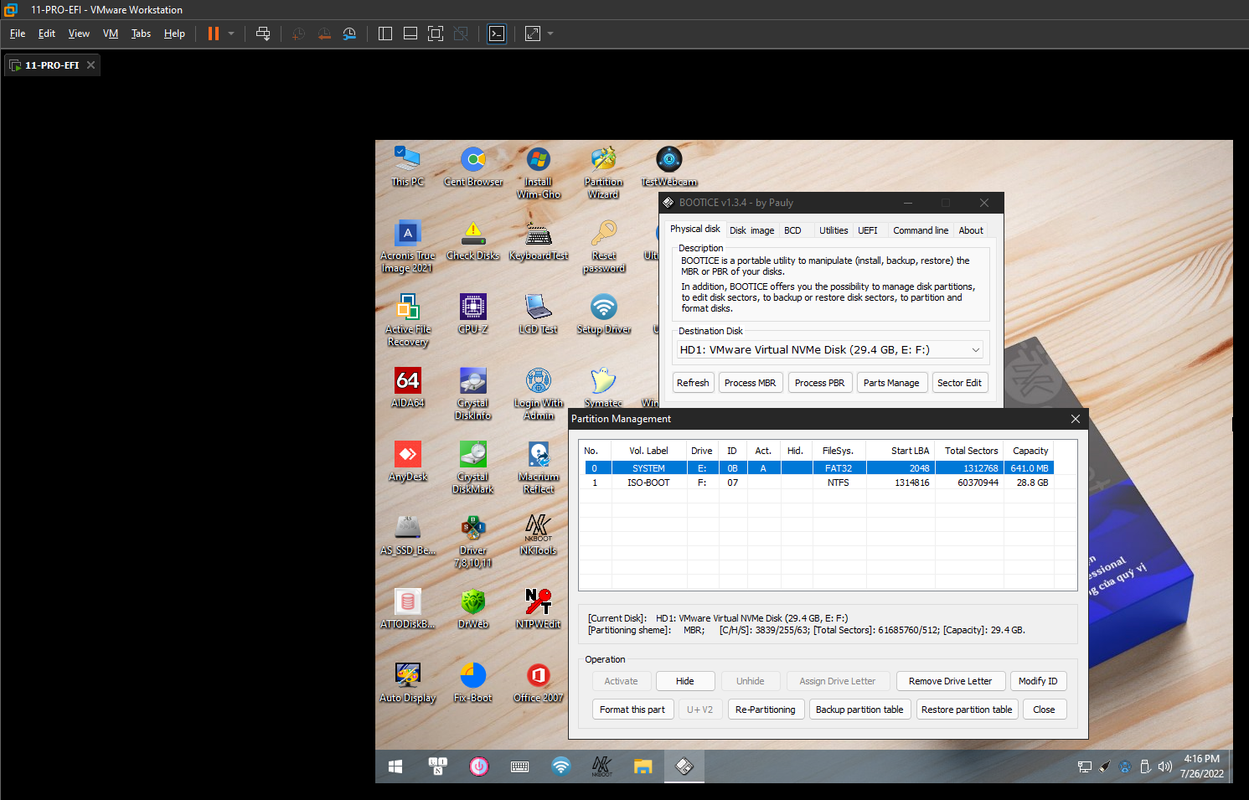
Task: Open Install Win-Gho desktop shortcut
Action: [538, 172]
